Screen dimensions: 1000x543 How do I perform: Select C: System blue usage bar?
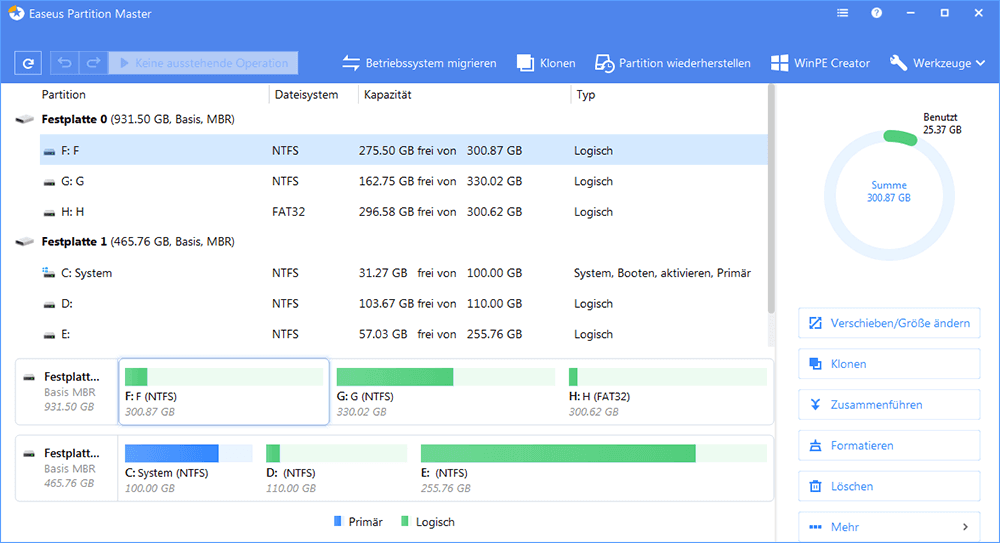tap(189, 453)
